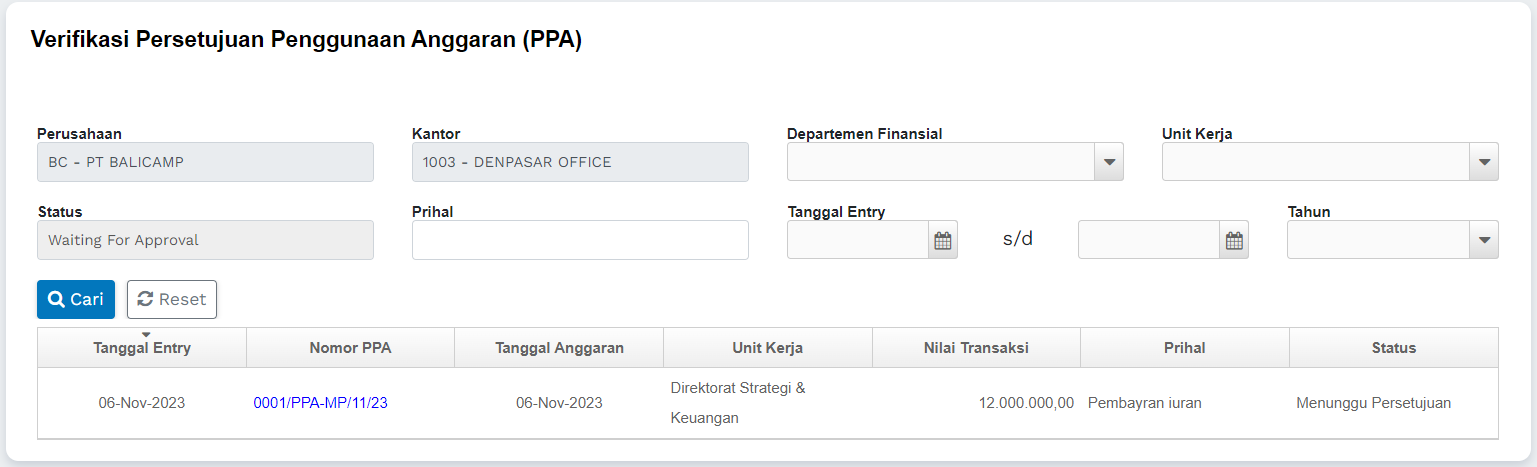Open the end date calendar picker
Viewport: 1537px width, 467px height.
coord(1234,240)
